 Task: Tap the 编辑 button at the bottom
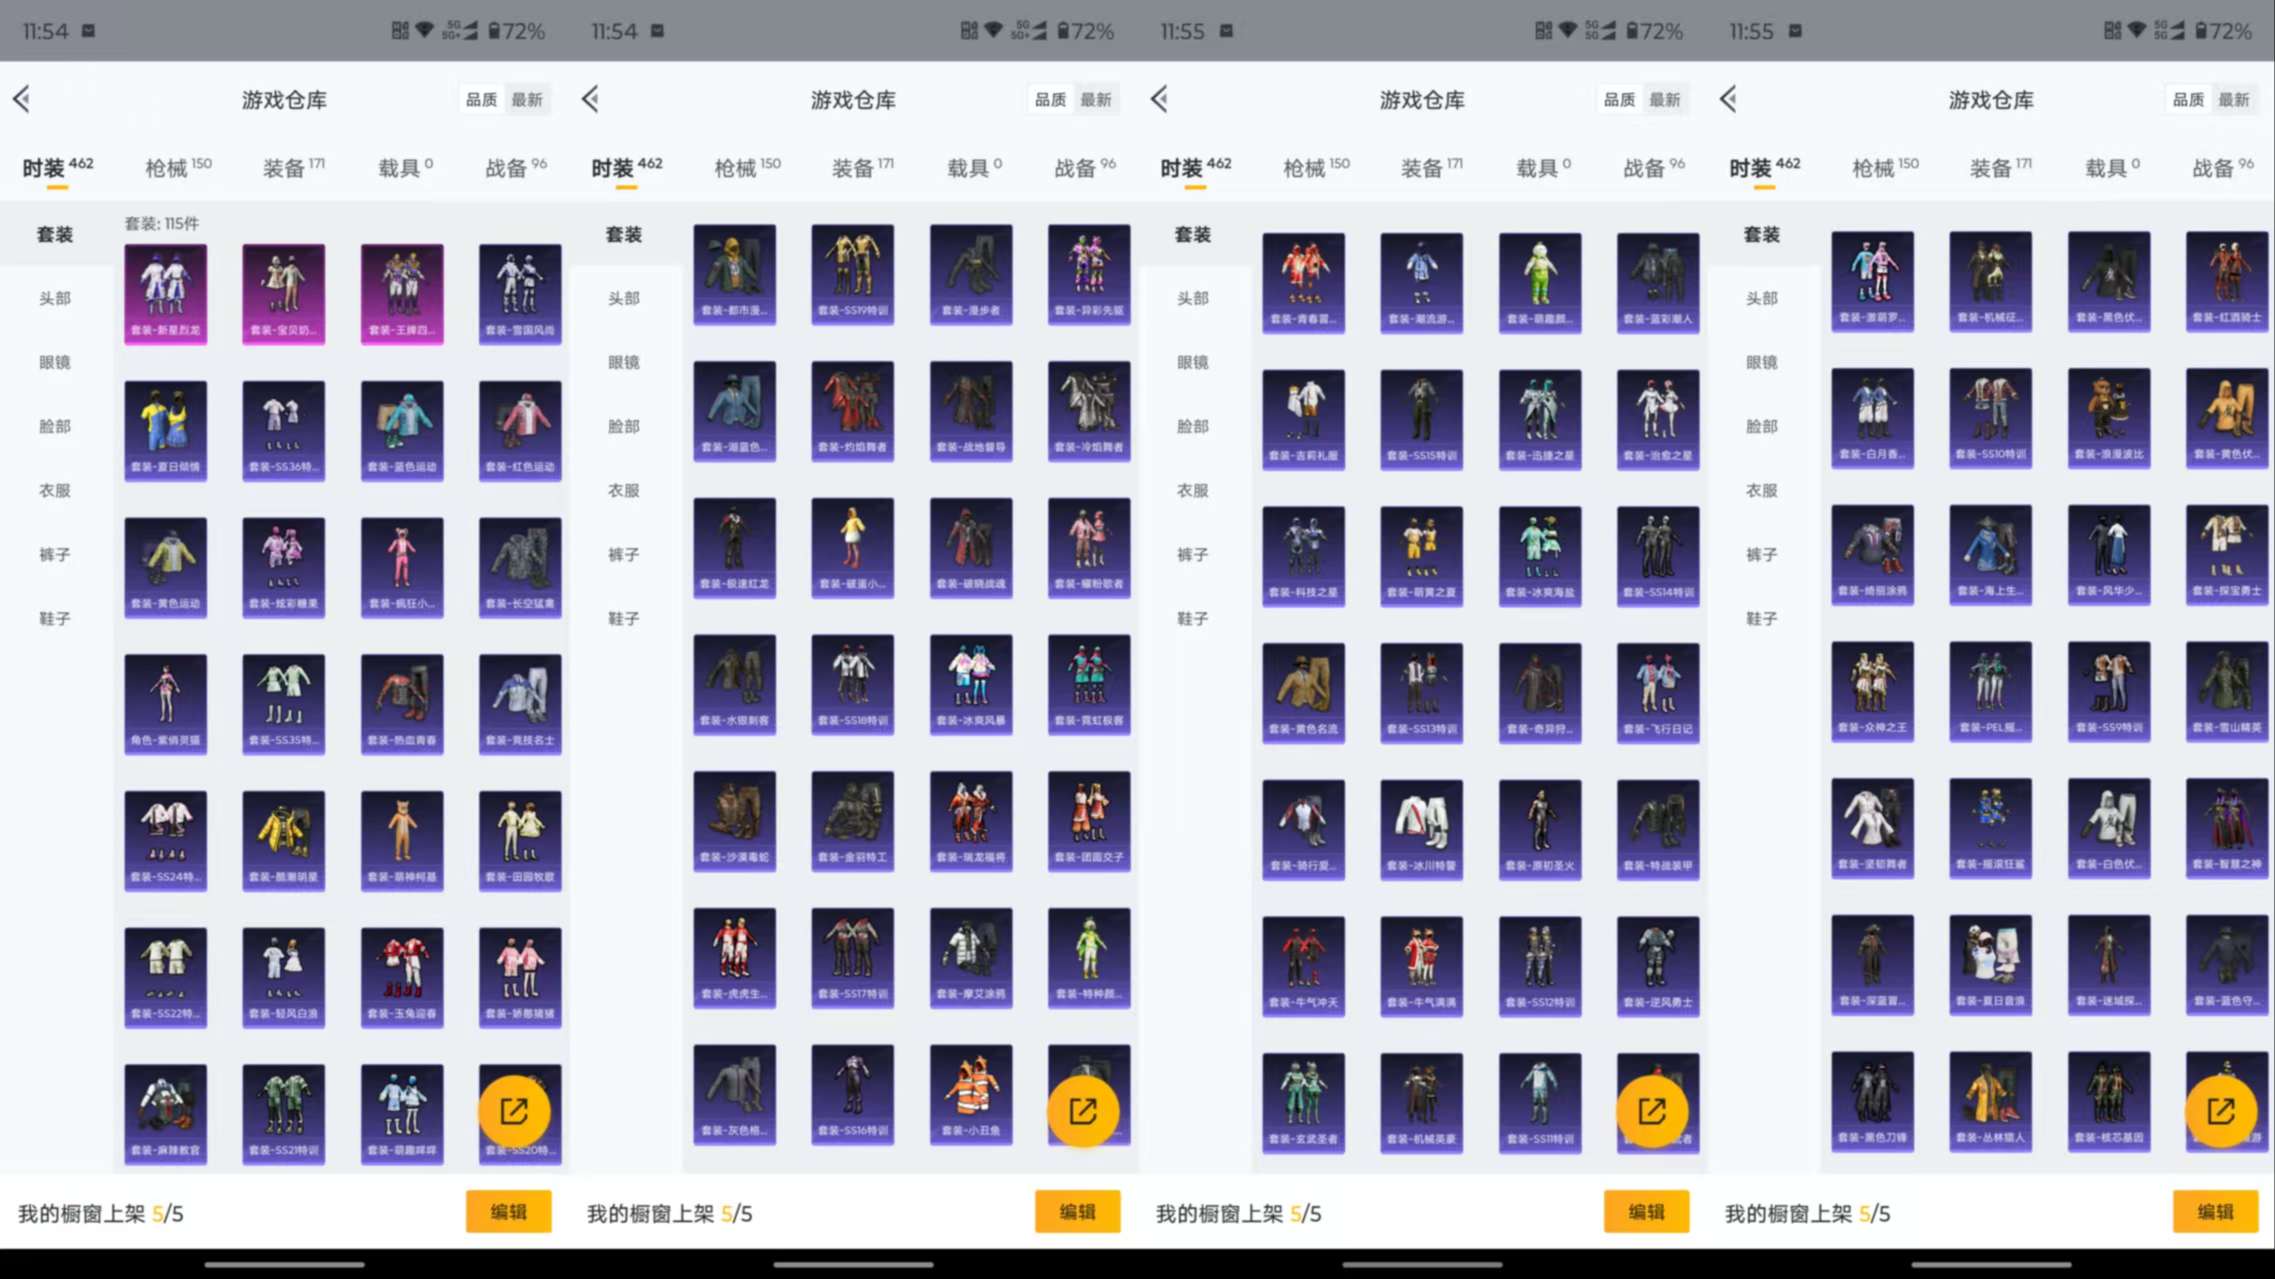pos(509,1212)
